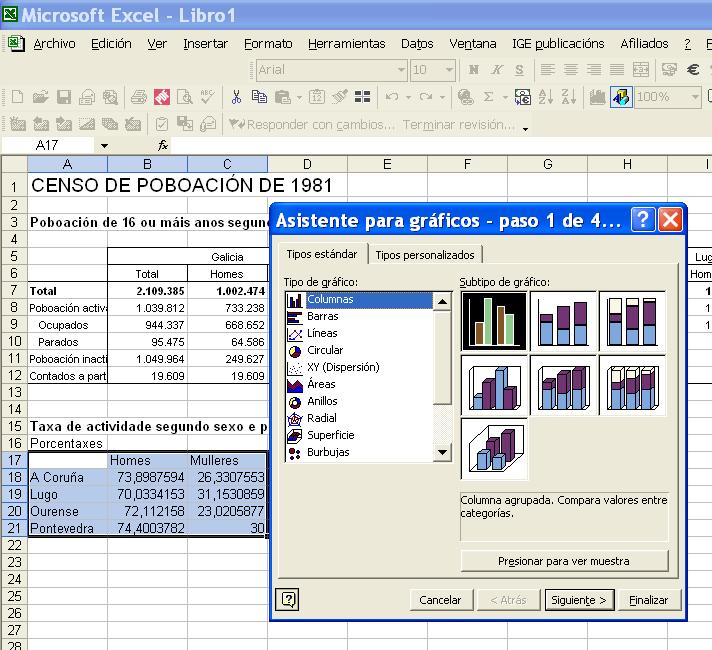This screenshot has width=712, height=650.
Task: Open the Paste options dropdown arrow
Action: 299,97
